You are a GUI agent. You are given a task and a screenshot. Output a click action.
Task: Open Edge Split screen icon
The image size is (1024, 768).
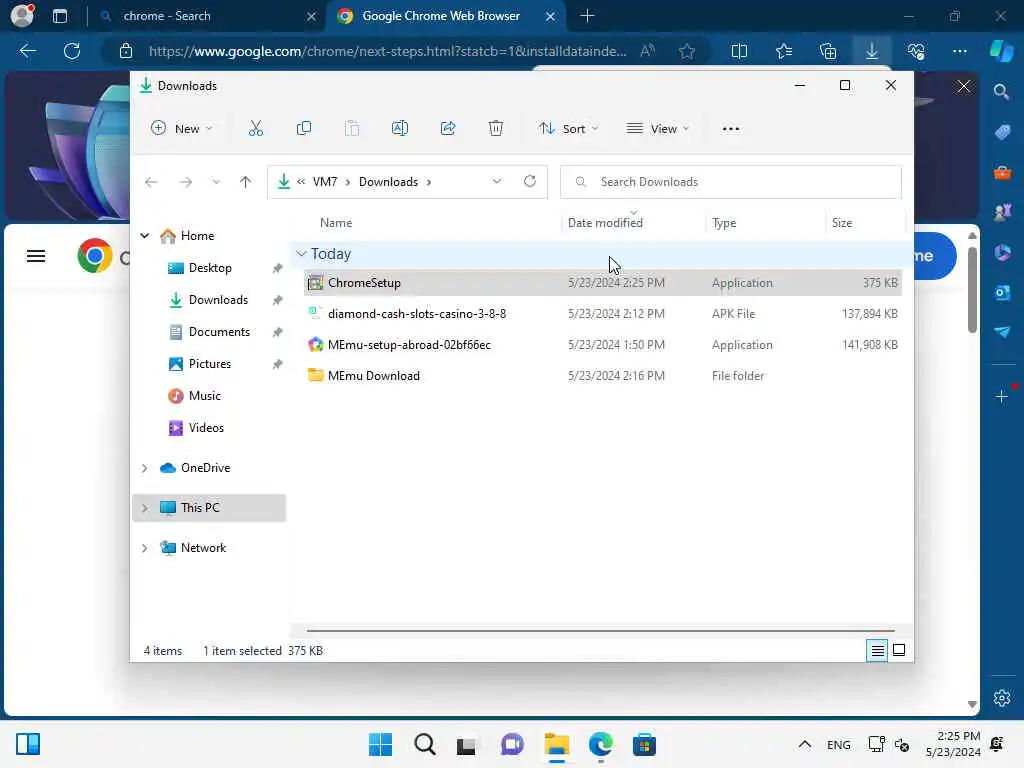[x=739, y=51]
